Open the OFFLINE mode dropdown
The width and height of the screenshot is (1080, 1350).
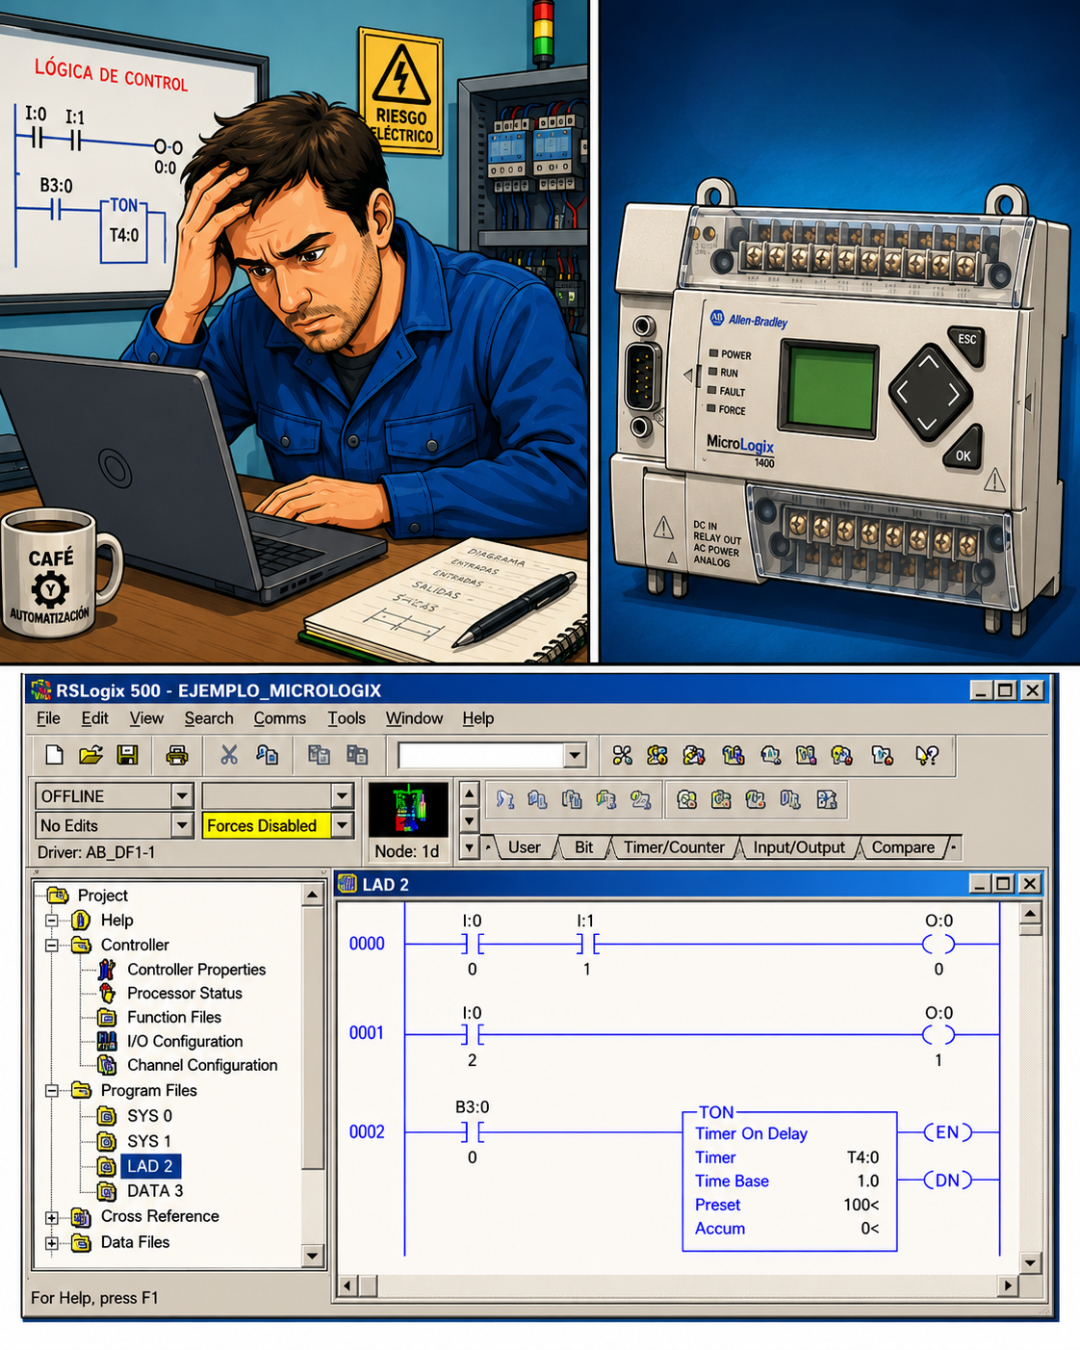[181, 796]
